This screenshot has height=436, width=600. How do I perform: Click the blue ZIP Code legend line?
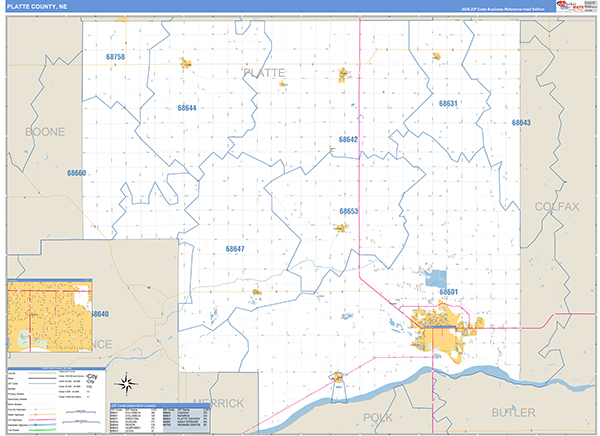pos(42,383)
